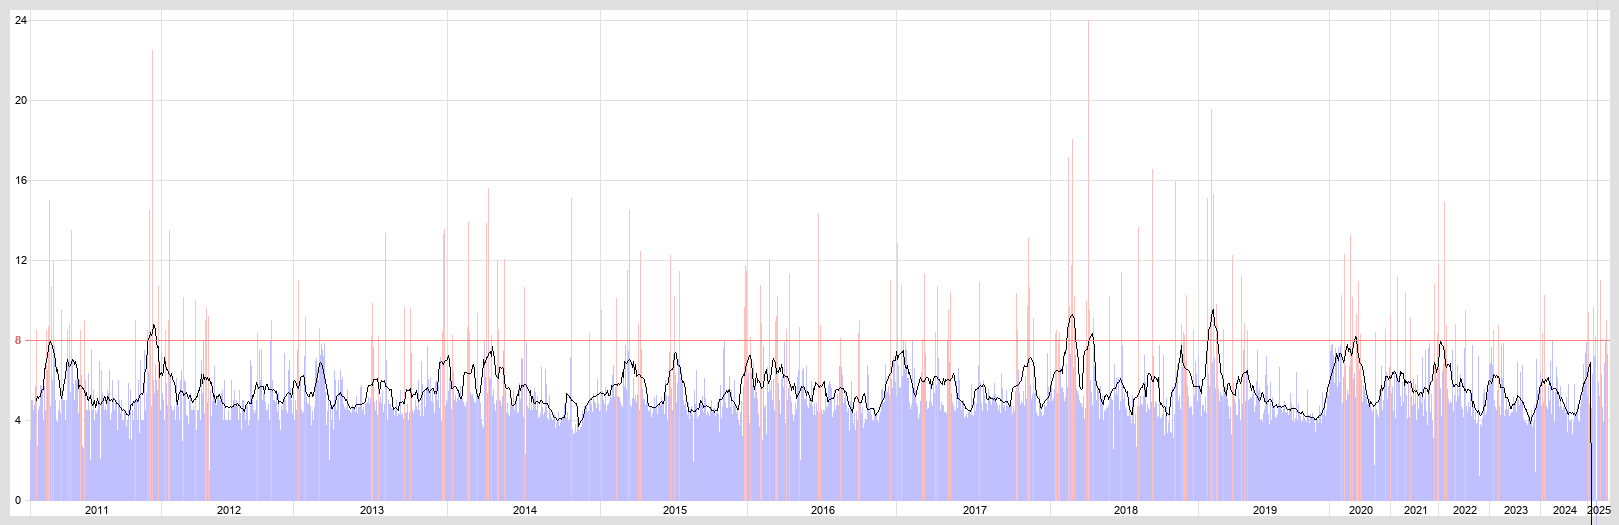
Task: Click the 2015 year label on the x-axis
Action: tap(675, 510)
